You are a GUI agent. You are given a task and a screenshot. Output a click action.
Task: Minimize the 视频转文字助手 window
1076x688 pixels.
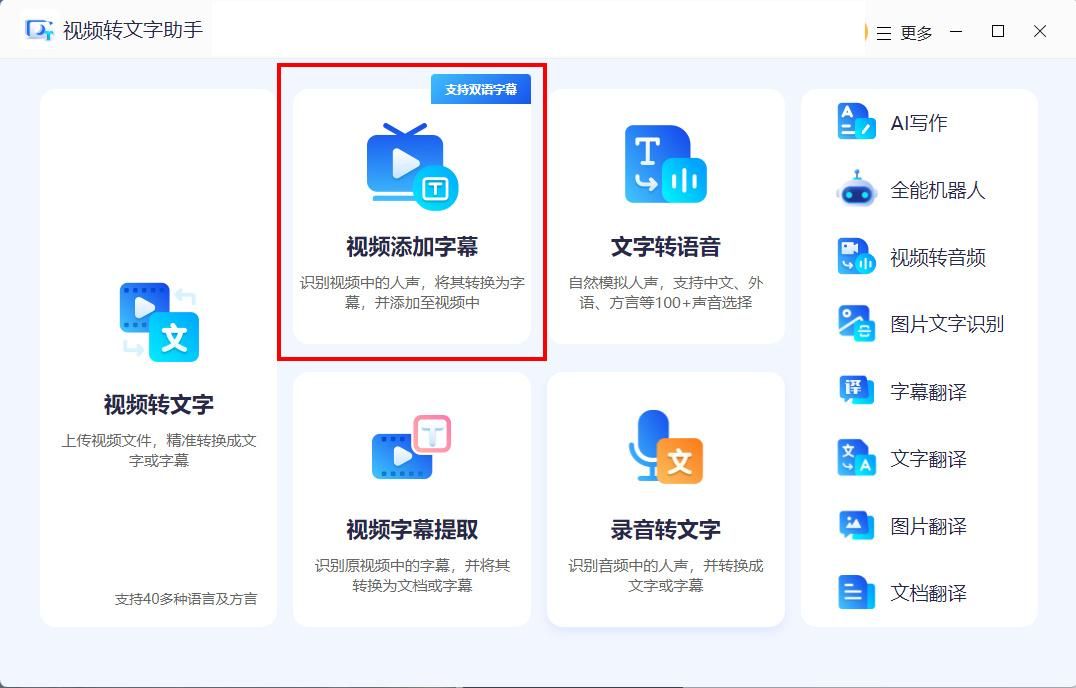tap(956, 32)
